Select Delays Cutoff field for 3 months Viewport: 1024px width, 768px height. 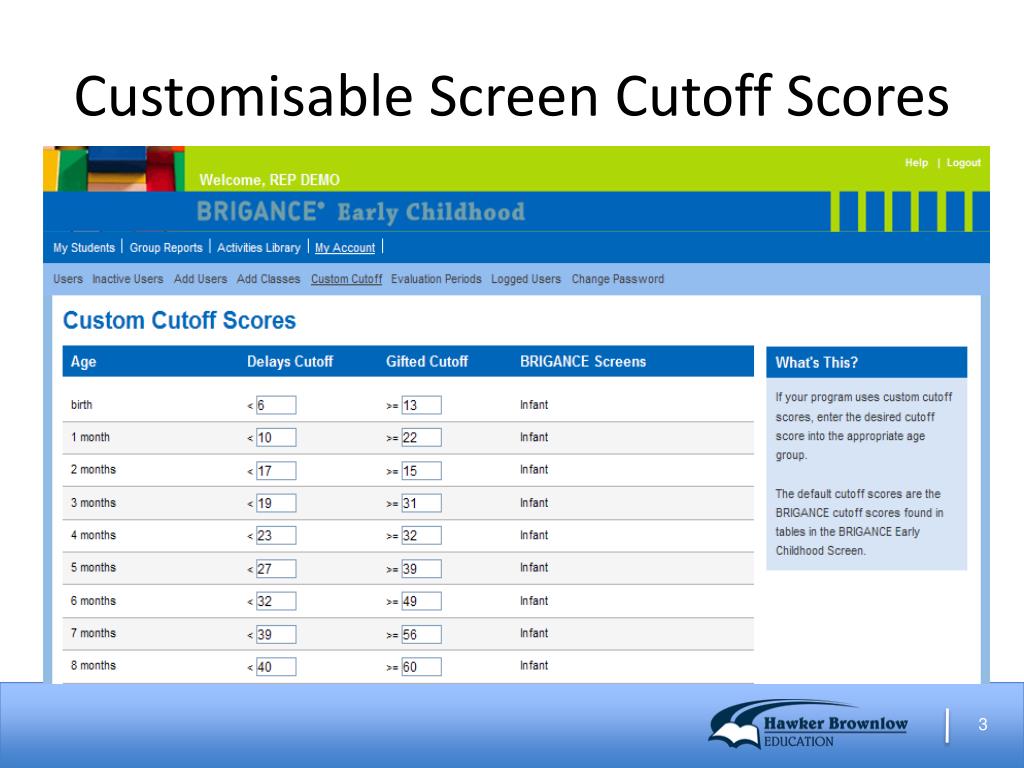(x=276, y=503)
